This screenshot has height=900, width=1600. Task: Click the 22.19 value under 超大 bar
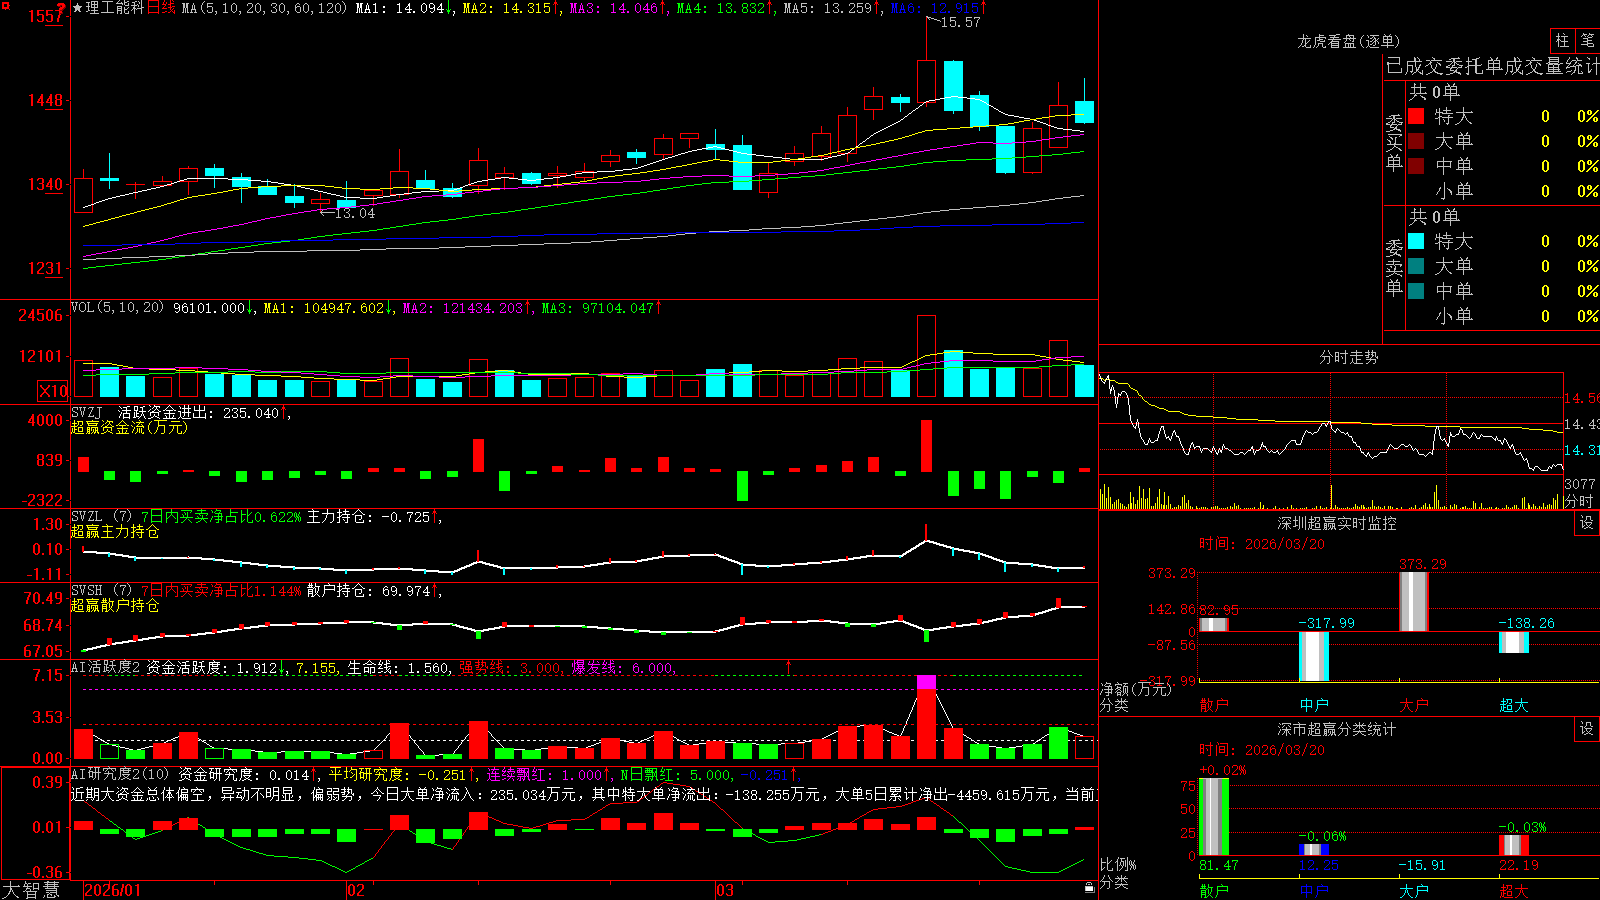[1519, 865]
